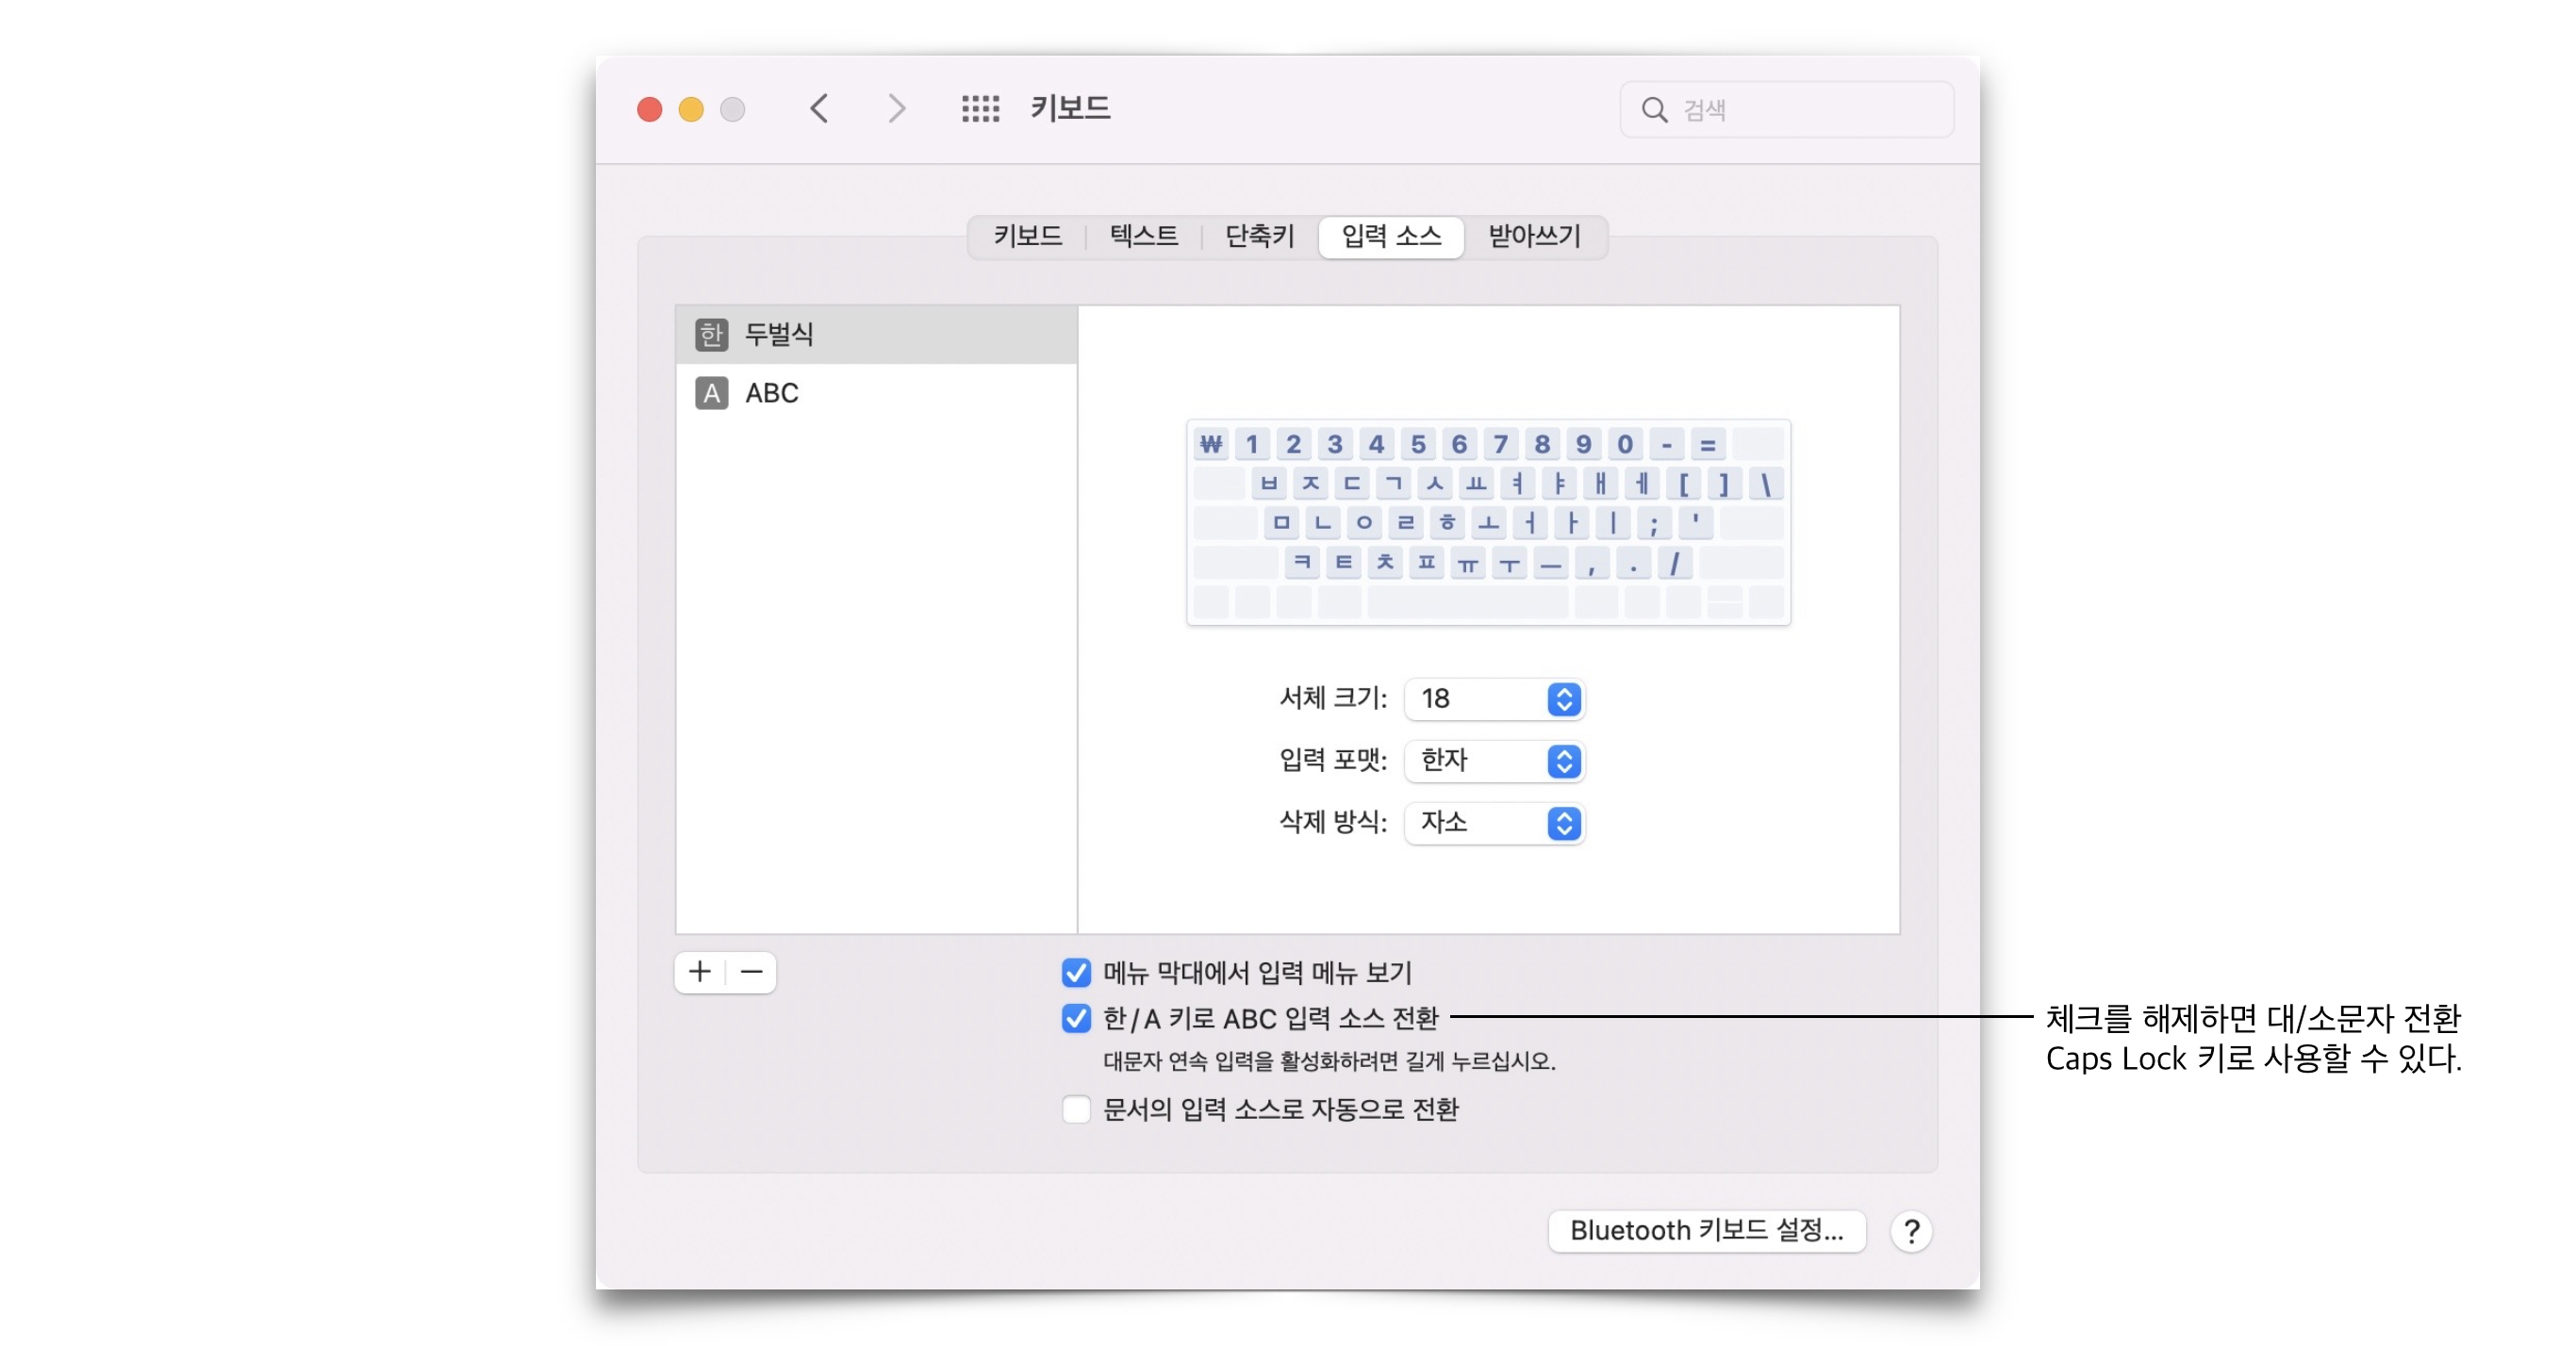Image resolution: width=2576 pixels, height=1346 pixels.
Task: Switch to the 받아쓰기 tab
Action: click(1534, 236)
